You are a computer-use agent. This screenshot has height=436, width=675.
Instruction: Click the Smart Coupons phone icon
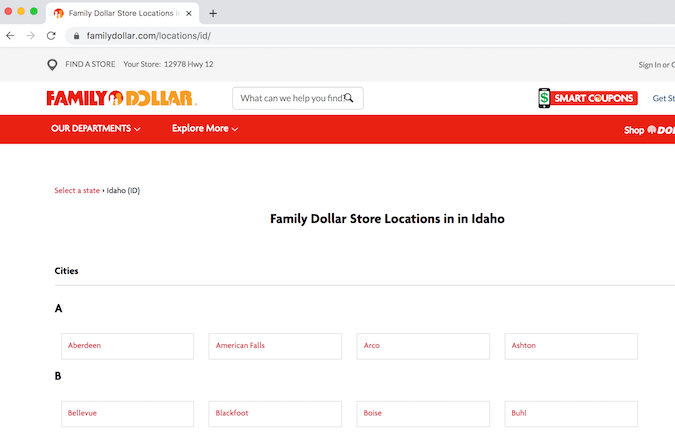(544, 98)
